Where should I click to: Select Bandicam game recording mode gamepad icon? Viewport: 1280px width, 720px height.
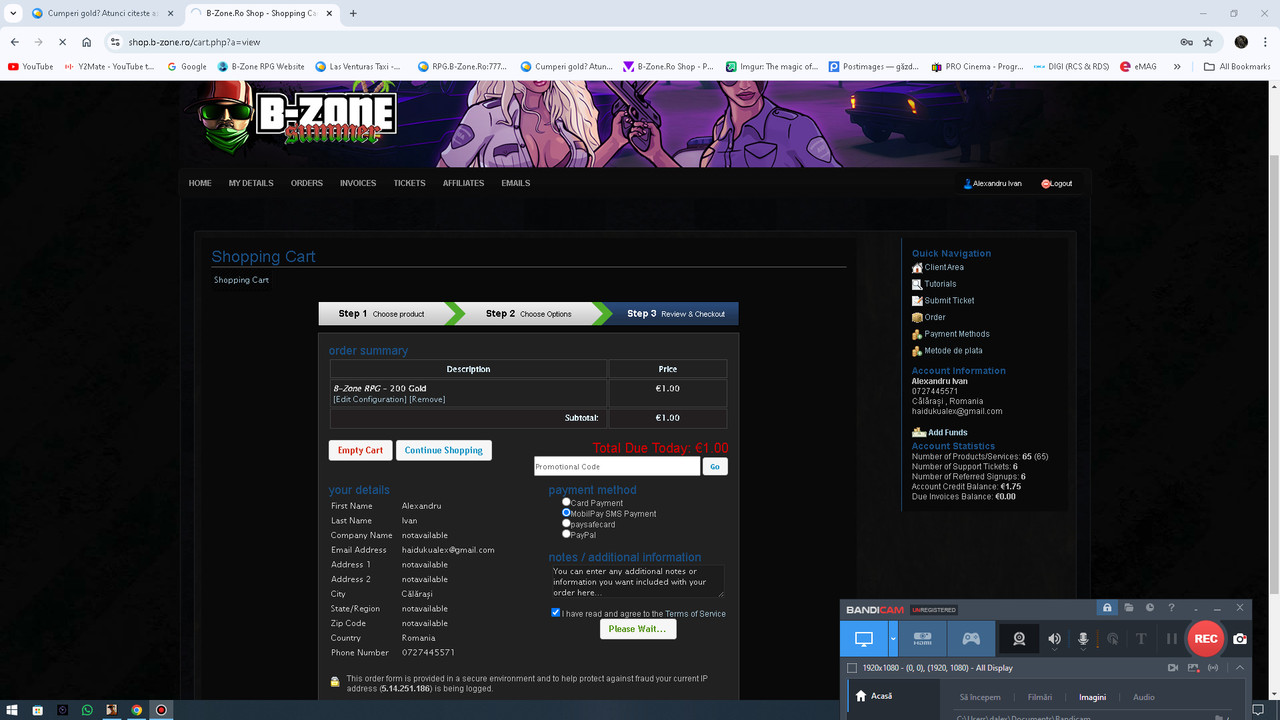(971, 639)
